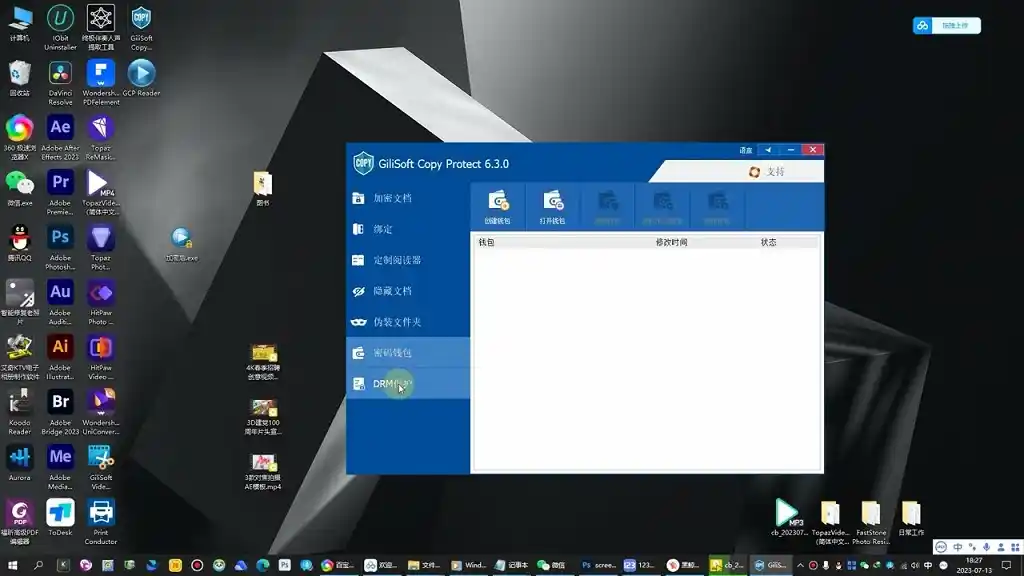Open Aurora desktop icon
The image size is (1024, 576).
point(20,463)
